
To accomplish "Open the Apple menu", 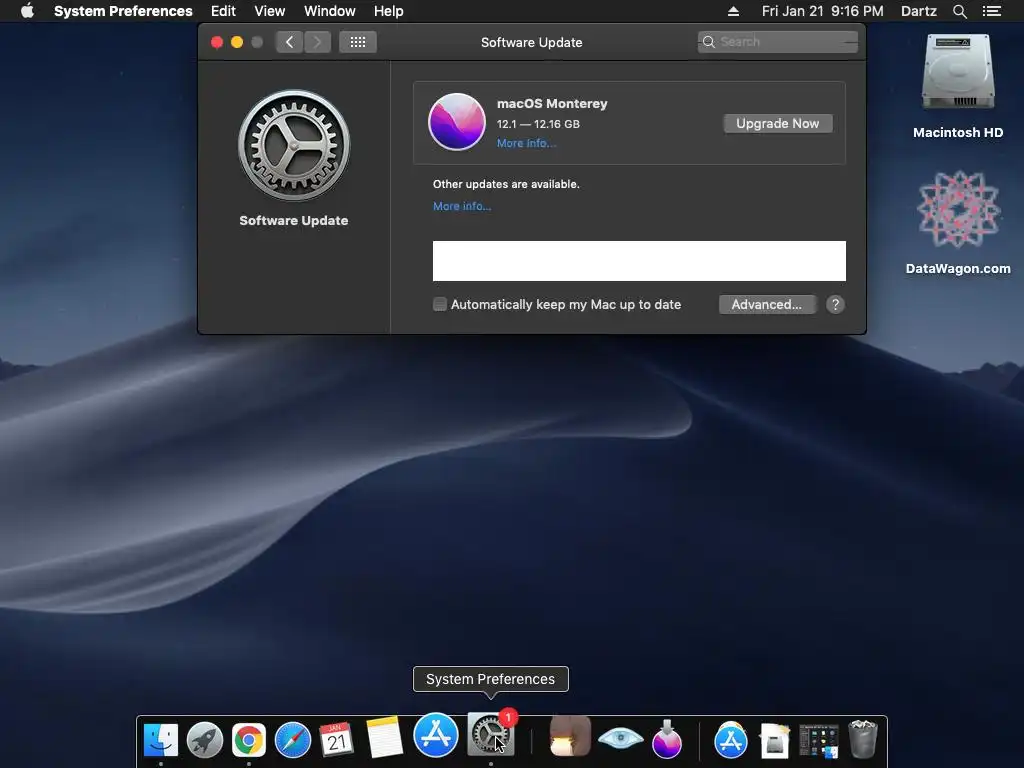I will tap(27, 11).
